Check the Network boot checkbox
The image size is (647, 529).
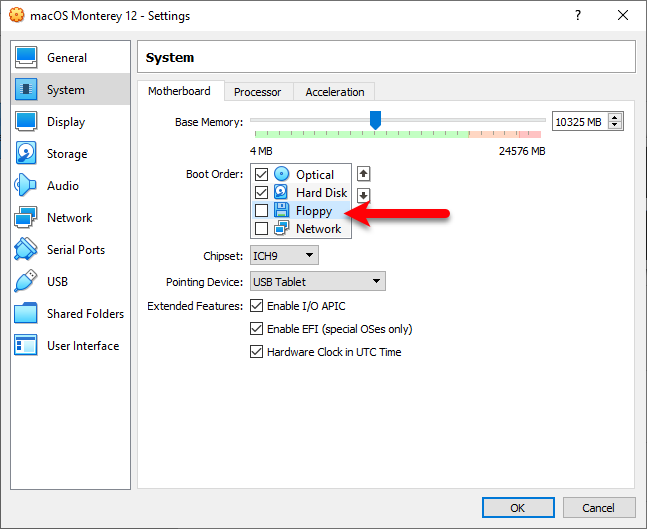click(261, 228)
